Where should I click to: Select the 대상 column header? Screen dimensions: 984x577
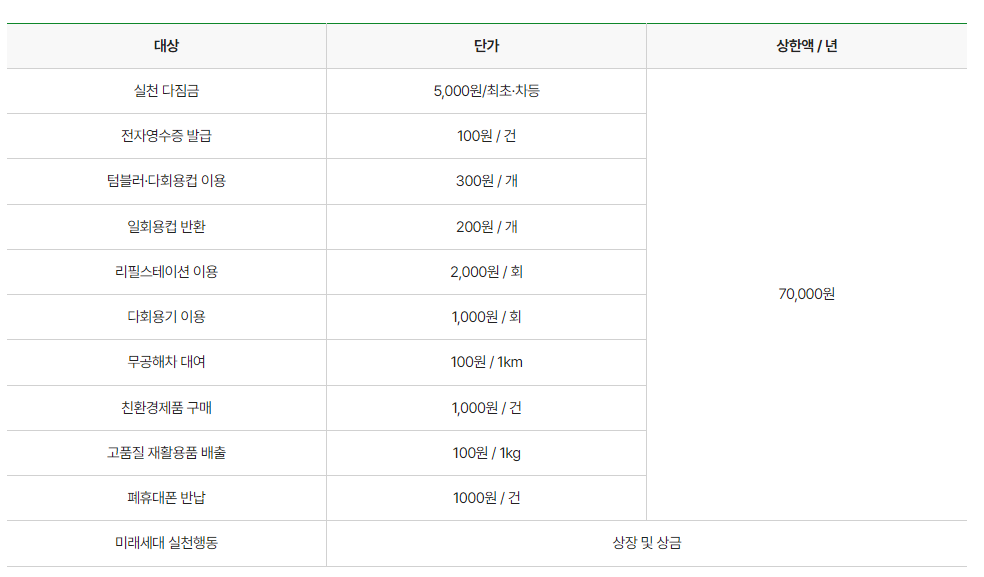point(166,46)
